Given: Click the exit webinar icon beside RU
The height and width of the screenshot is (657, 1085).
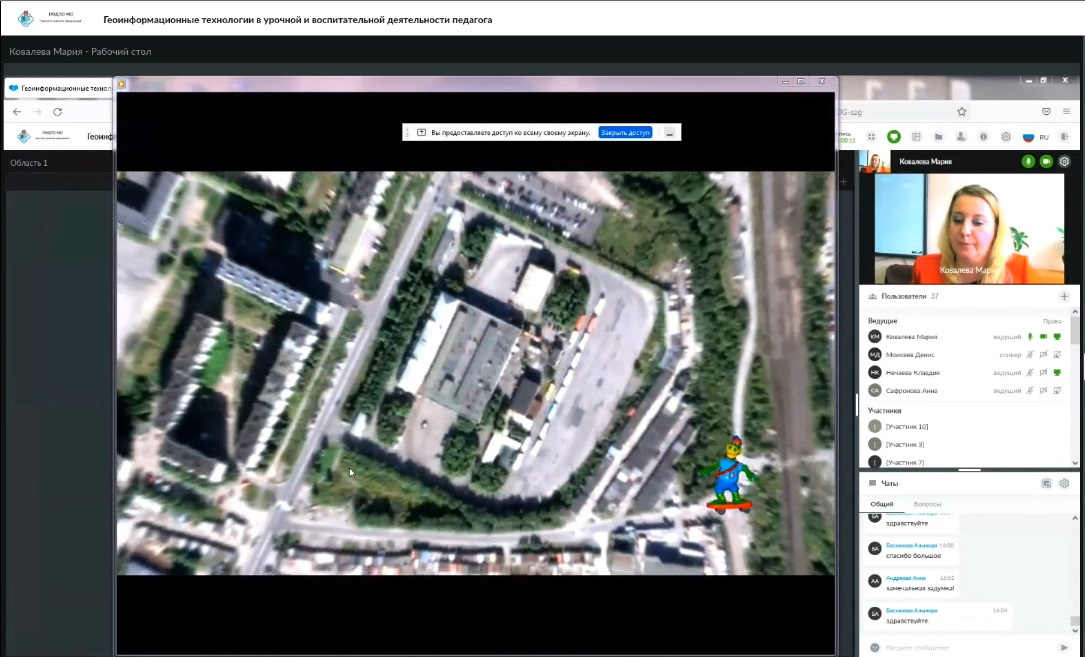Looking at the screenshot, I should pos(1064,137).
